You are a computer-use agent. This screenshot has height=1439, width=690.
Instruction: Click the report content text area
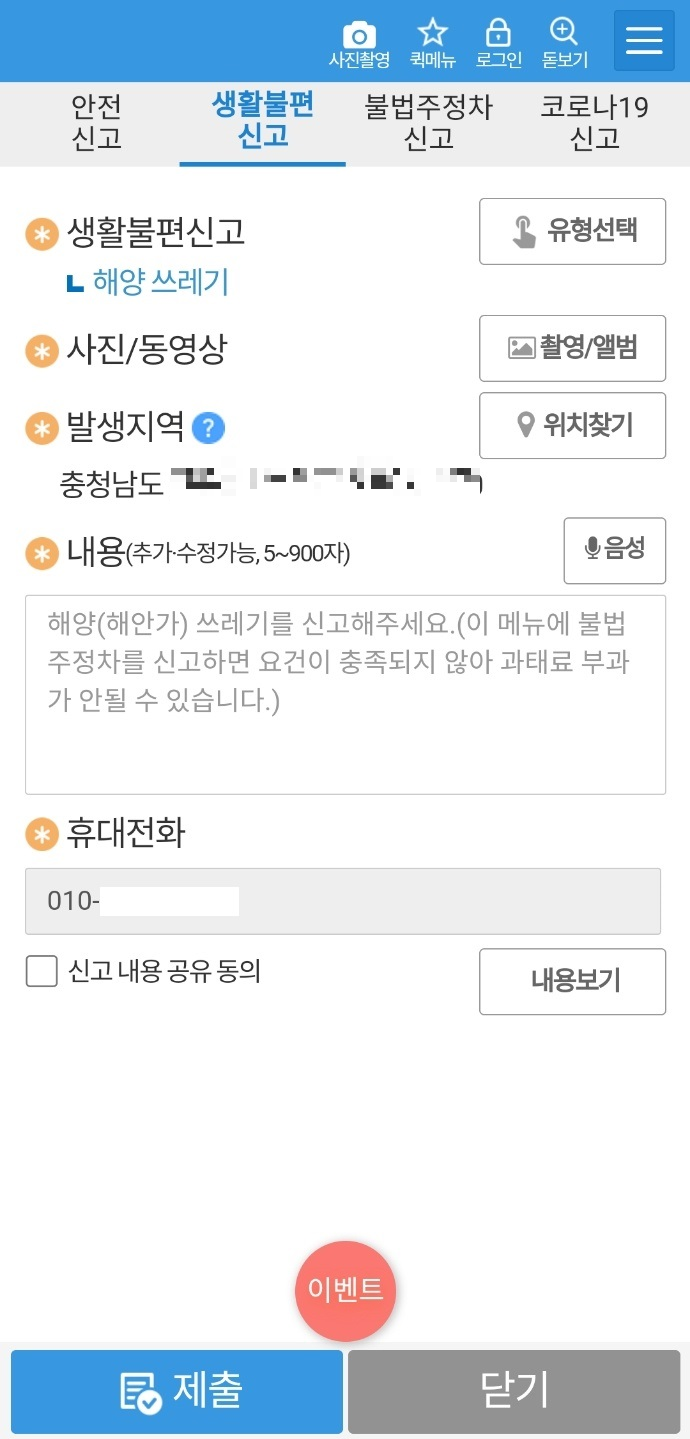coord(345,695)
